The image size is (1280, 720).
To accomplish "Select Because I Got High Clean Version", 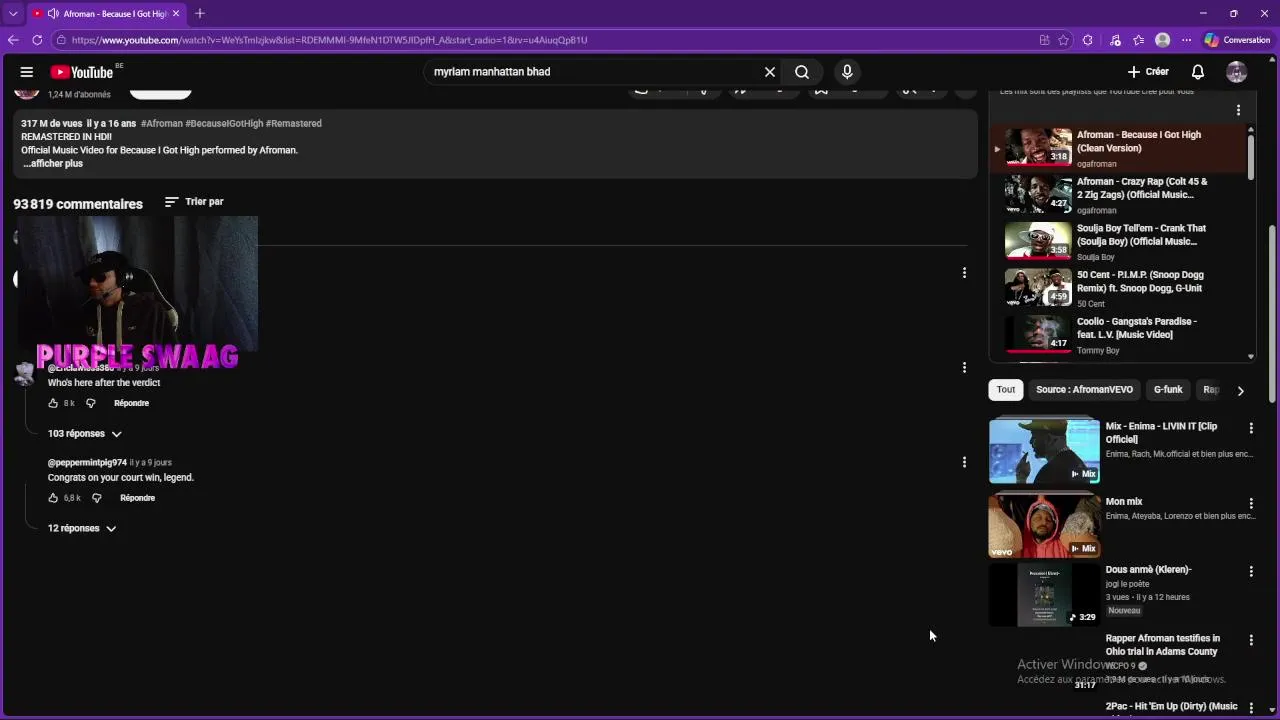I will [x=1117, y=148].
